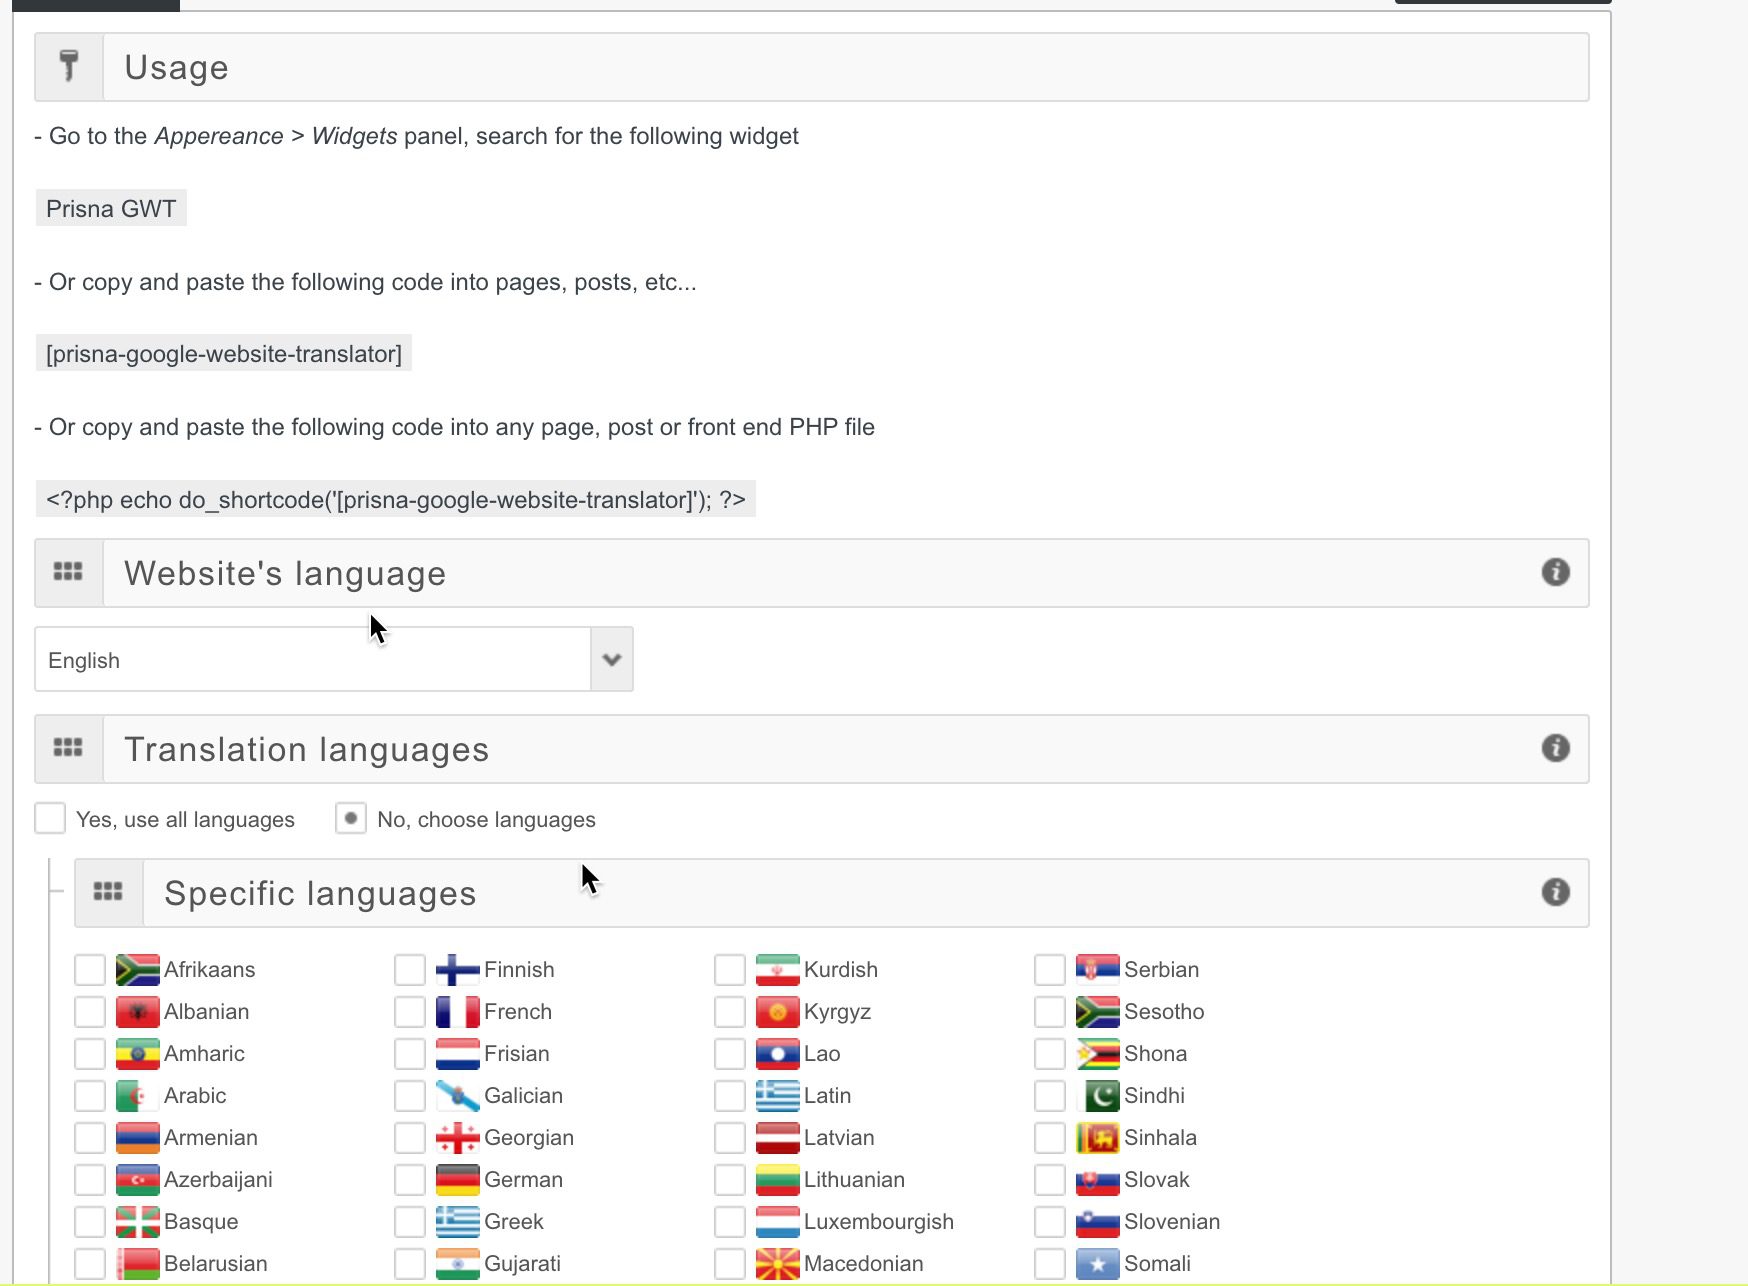Open the info icon for Specific languages
The image size is (1748, 1286).
coord(1556,893)
